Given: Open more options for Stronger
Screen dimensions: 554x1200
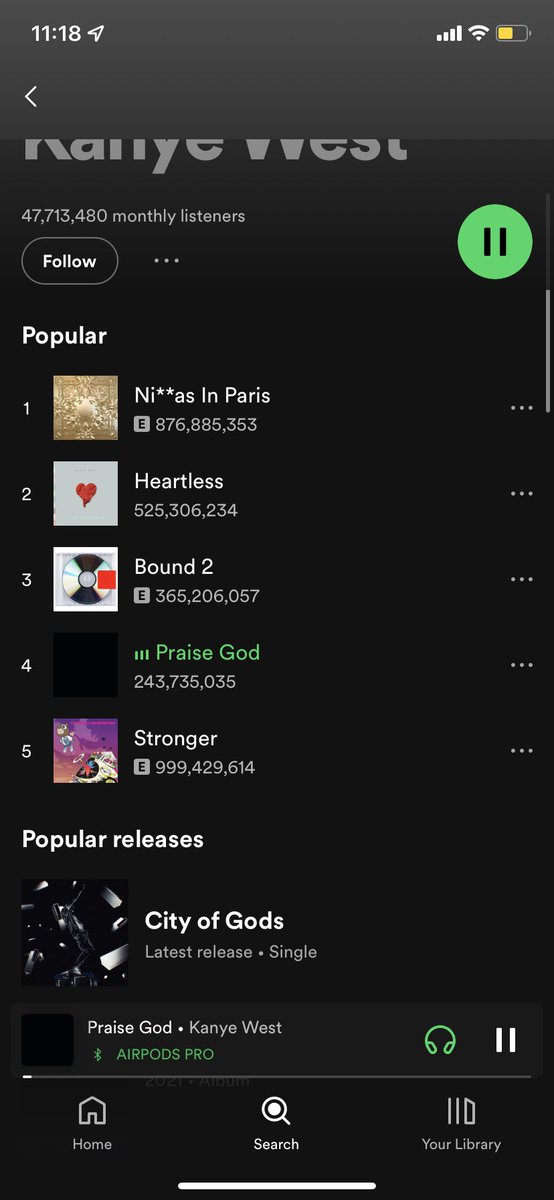Looking at the screenshot, I should point(521,751).
